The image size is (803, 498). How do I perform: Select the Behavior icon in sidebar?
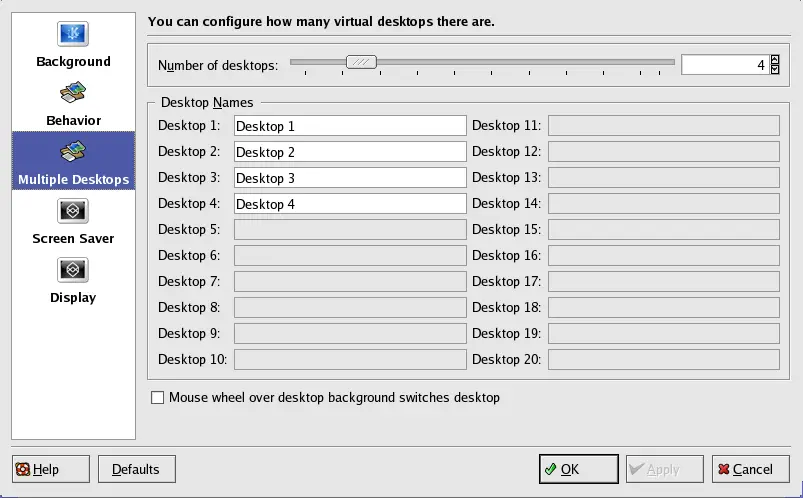click(73, 93)
